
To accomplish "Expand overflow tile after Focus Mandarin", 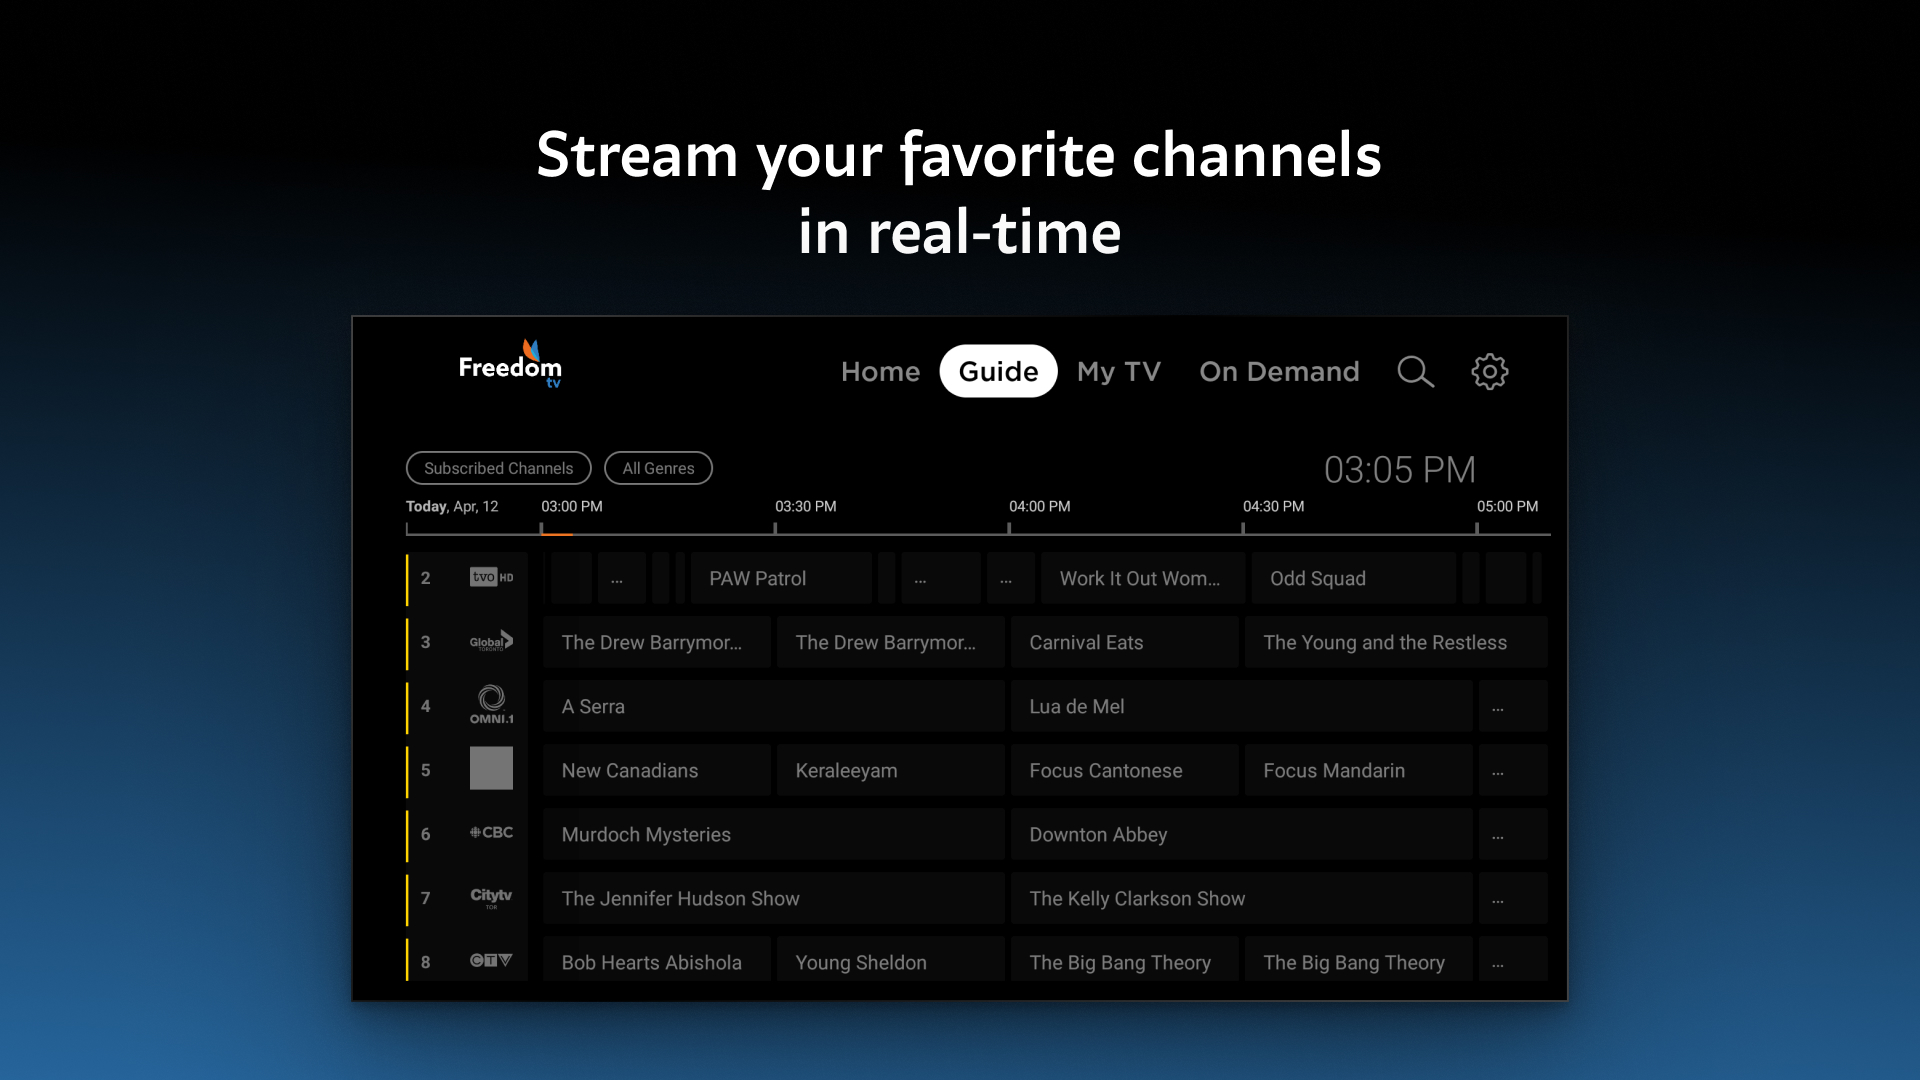I will click(1497, 770).
